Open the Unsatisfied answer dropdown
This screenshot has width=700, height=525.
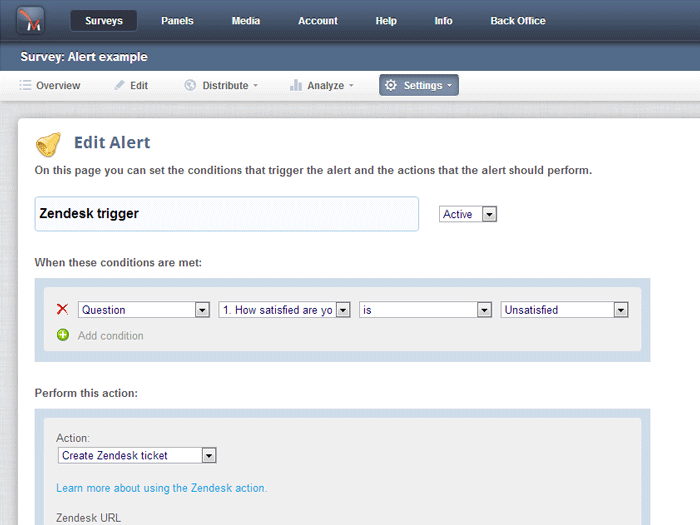pyautogui.click(x=564, y=310)
